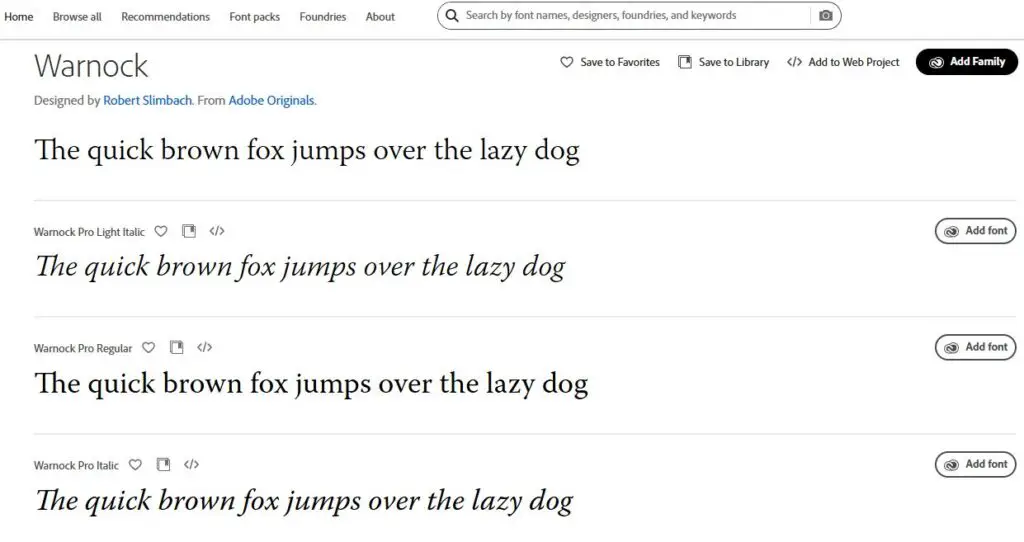Favorite Warnock Pro Light Italic with heart
This screenshot has height=542, width=1024.
click(161, 231)
